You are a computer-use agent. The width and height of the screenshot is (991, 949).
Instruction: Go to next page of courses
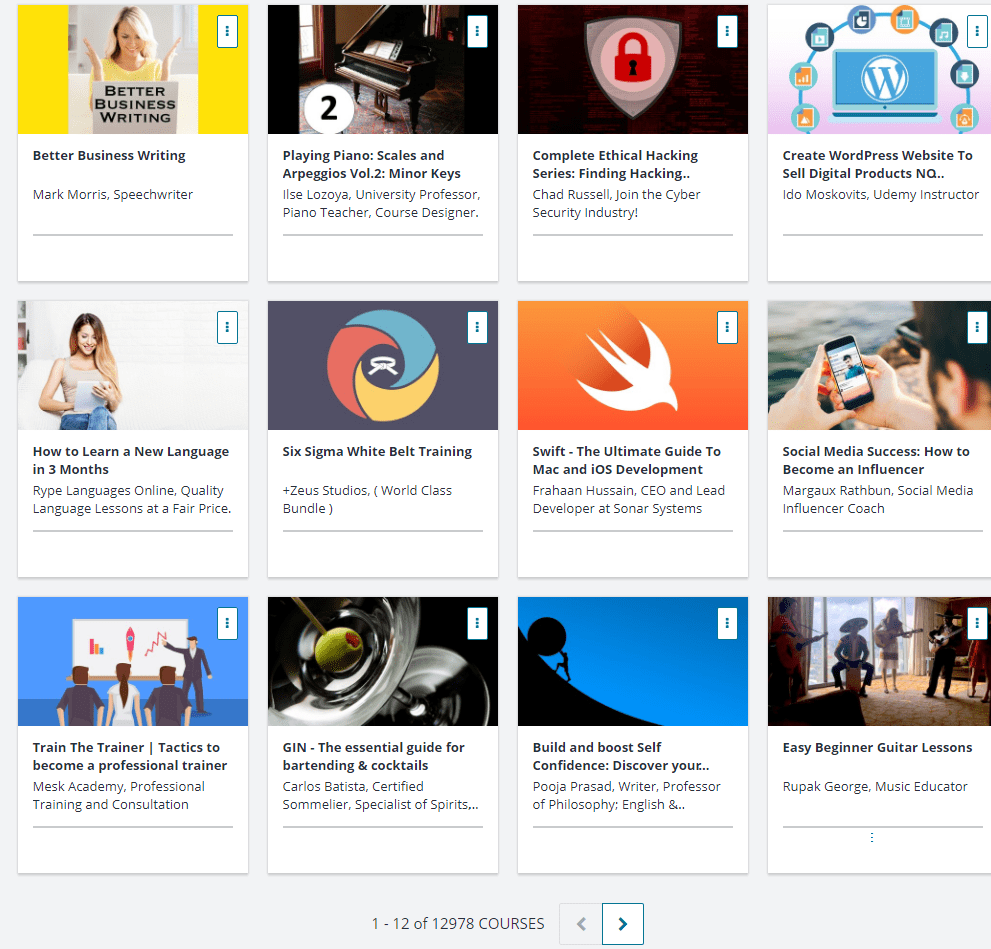[623, 924]
